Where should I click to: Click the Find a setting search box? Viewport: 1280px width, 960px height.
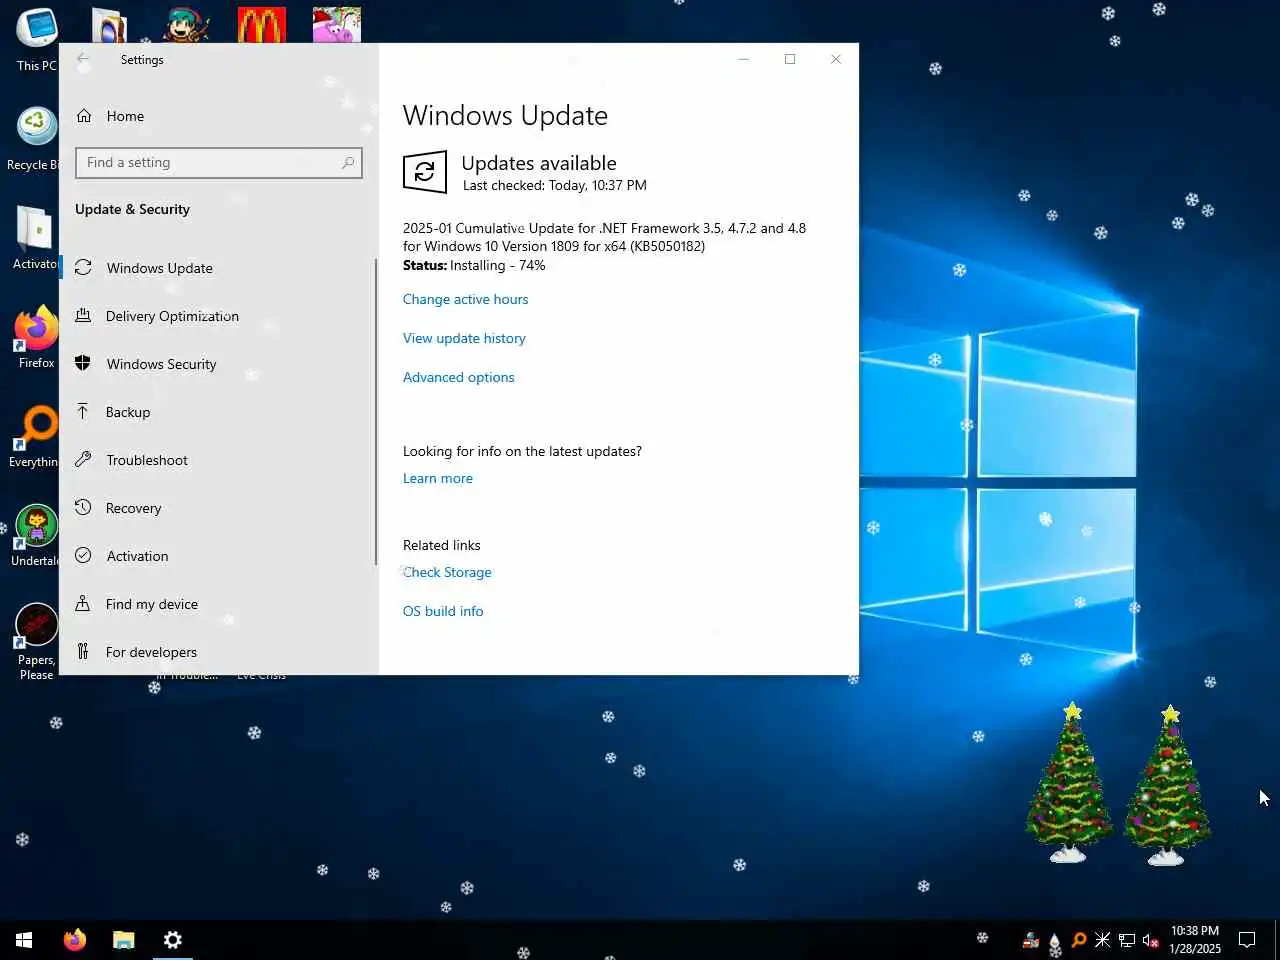pos(218,163)
